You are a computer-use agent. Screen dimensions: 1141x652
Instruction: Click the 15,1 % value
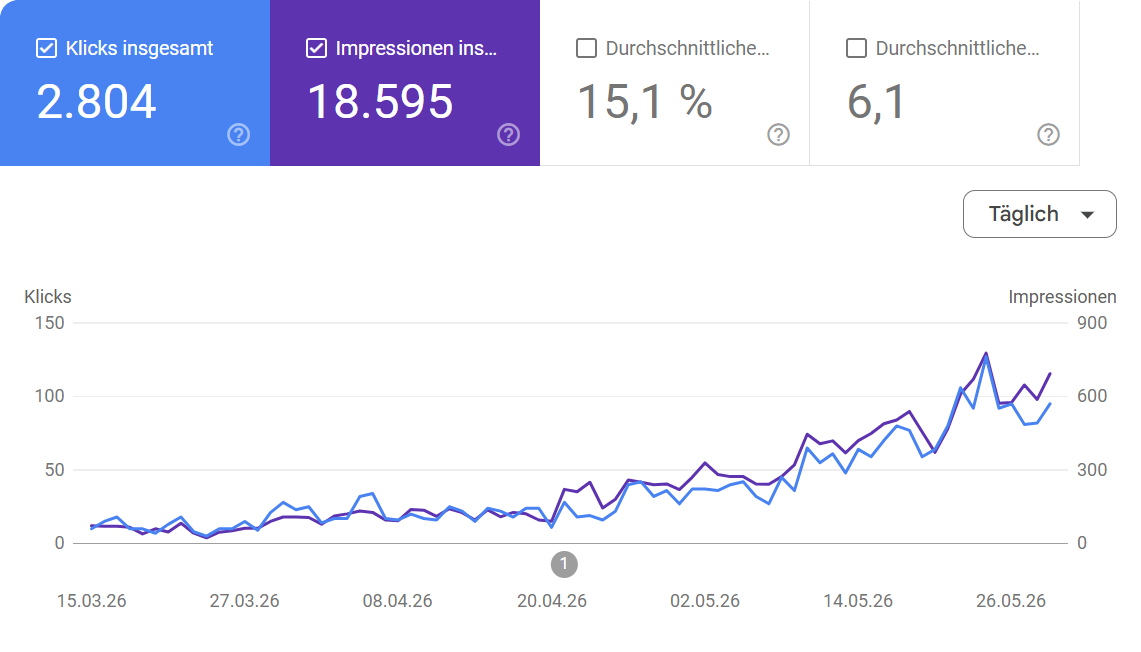pos(645,102)
